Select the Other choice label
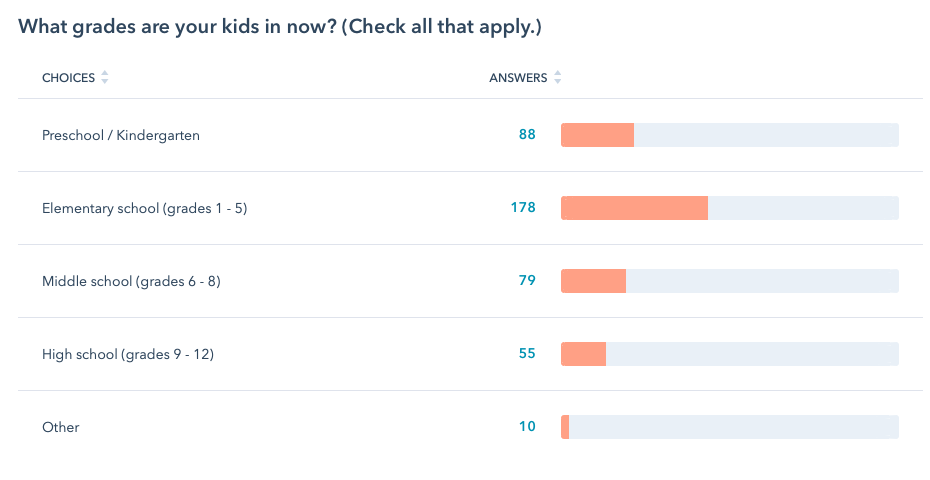This screenshot has height=480, width=930. pos(60,427)
